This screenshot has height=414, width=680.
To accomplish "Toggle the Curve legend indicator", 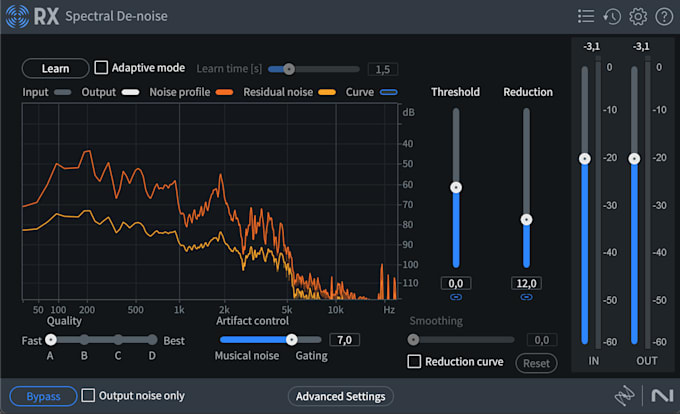I will [x=389, y=92].
